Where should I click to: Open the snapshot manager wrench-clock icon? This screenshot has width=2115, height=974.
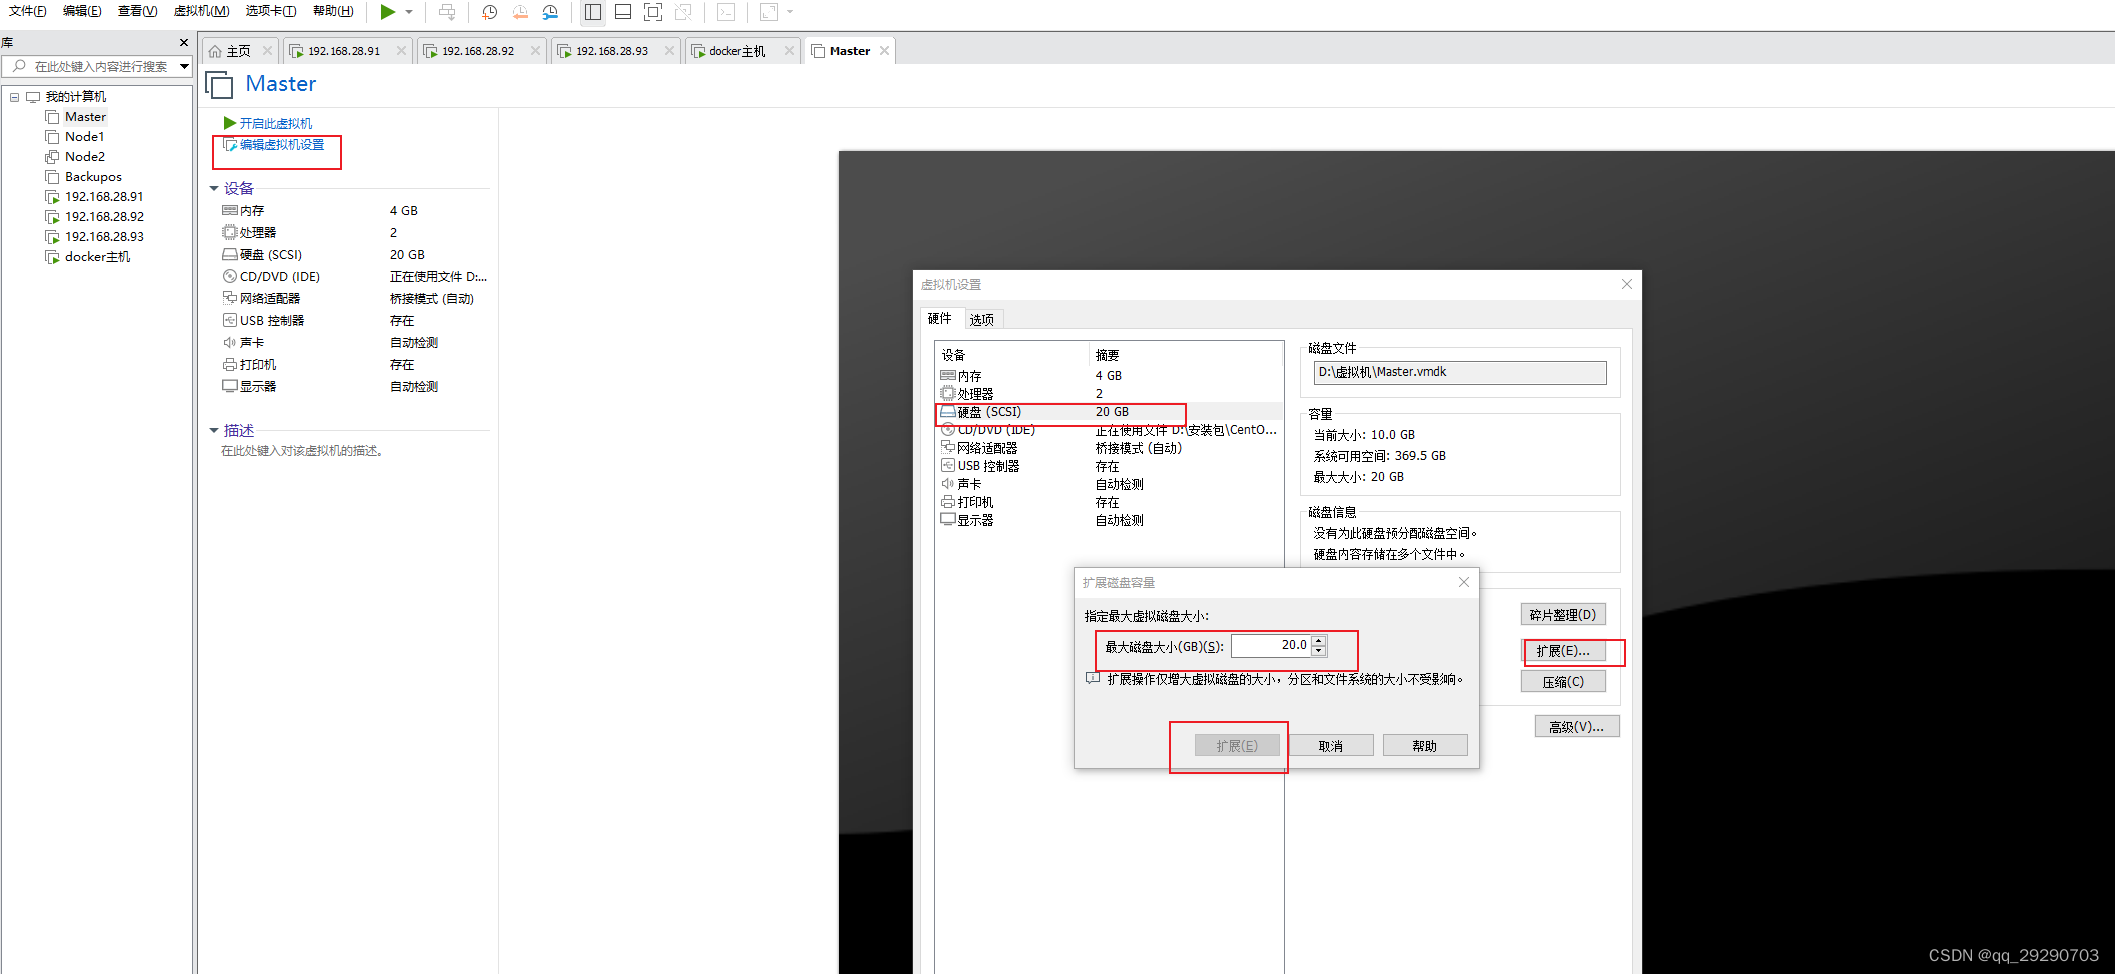pyautogui.click(x=550, y=12)
